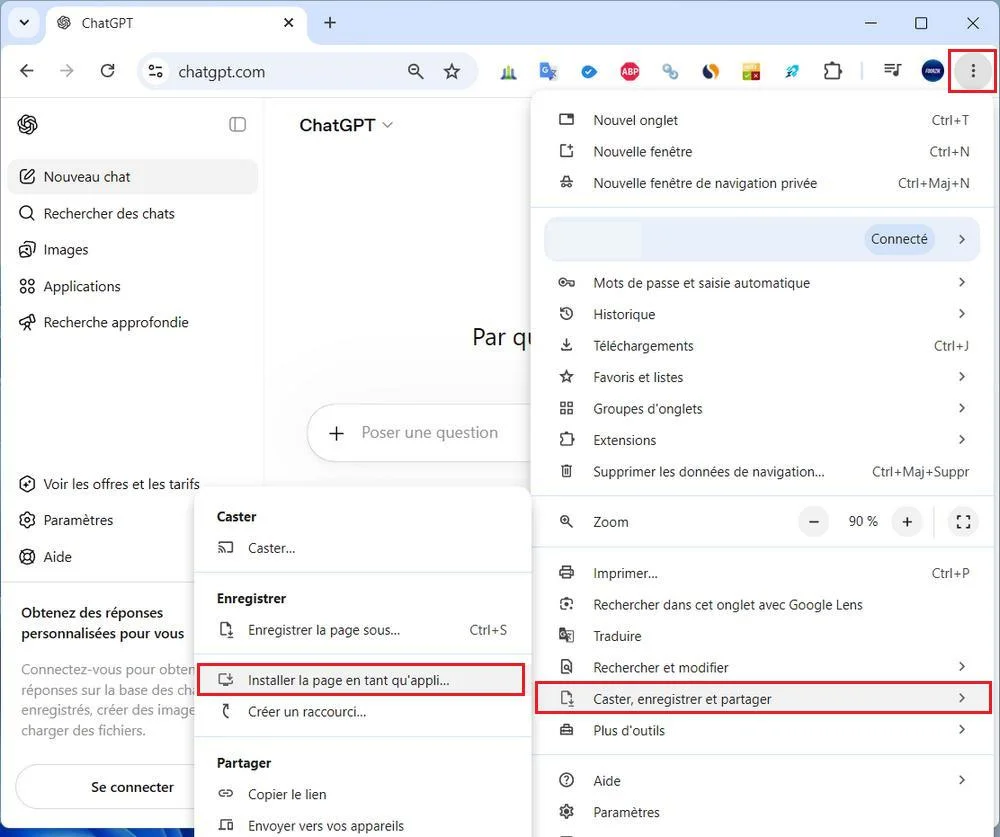Expand Groupes d'onglets submenu

(x=764, y=408)
